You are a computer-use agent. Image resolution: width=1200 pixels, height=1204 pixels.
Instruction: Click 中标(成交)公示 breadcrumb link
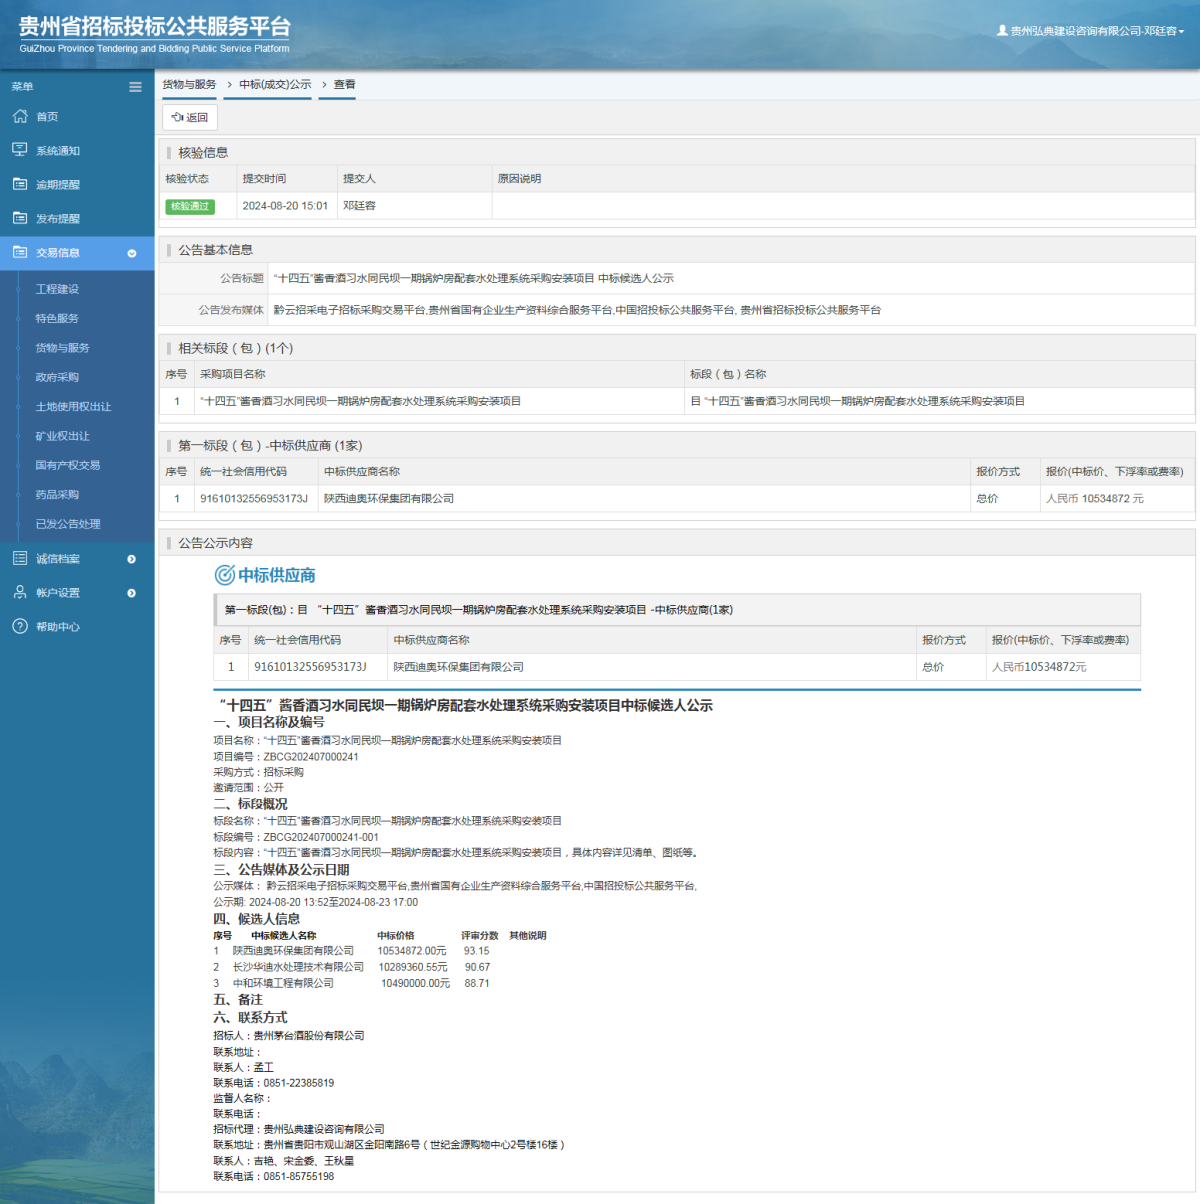coord(275,85)
